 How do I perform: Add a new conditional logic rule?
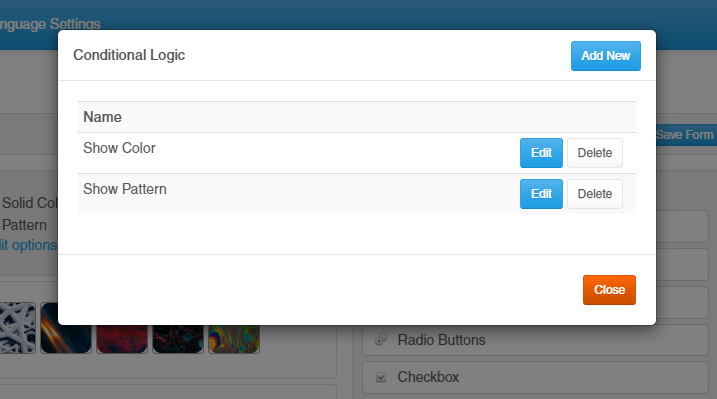pos(605,56)
